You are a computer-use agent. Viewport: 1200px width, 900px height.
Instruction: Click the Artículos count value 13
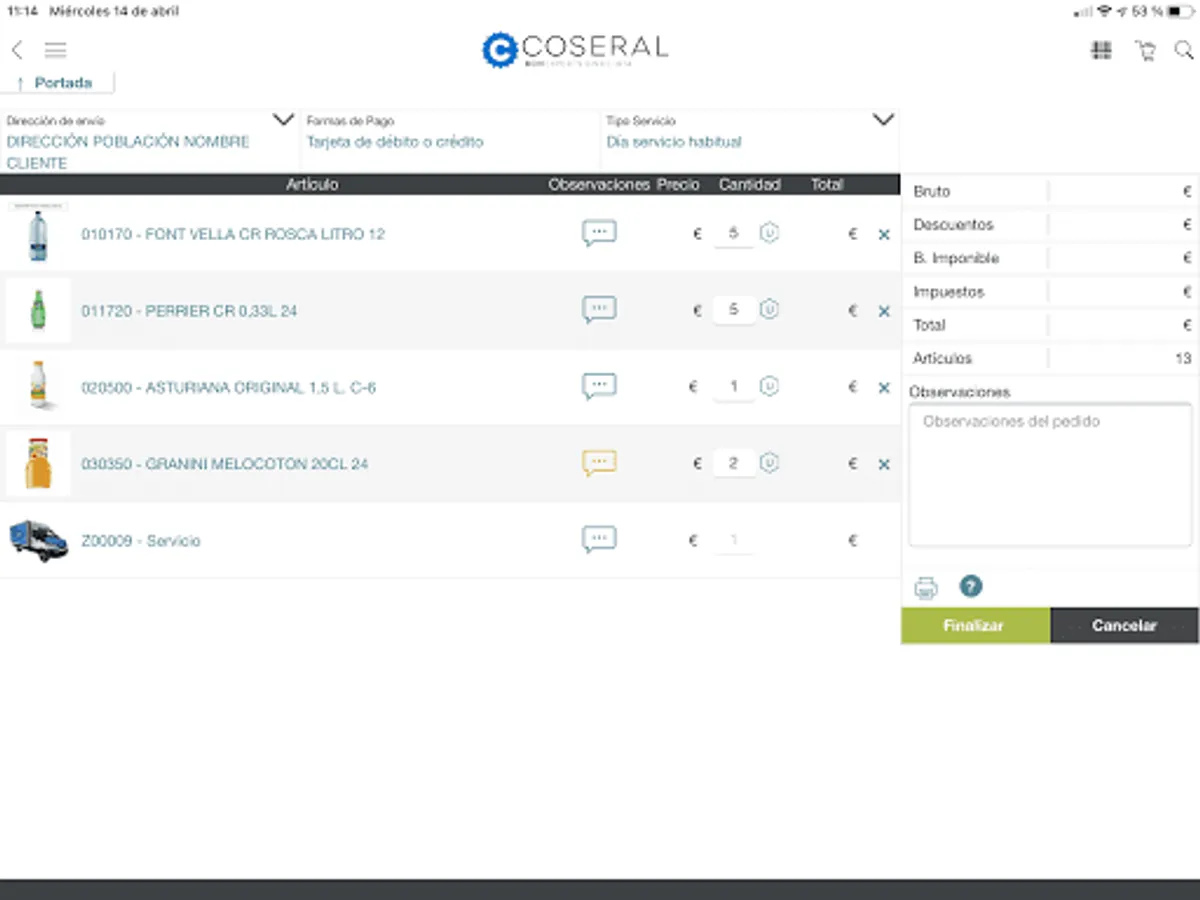[x=1184, y=358]
